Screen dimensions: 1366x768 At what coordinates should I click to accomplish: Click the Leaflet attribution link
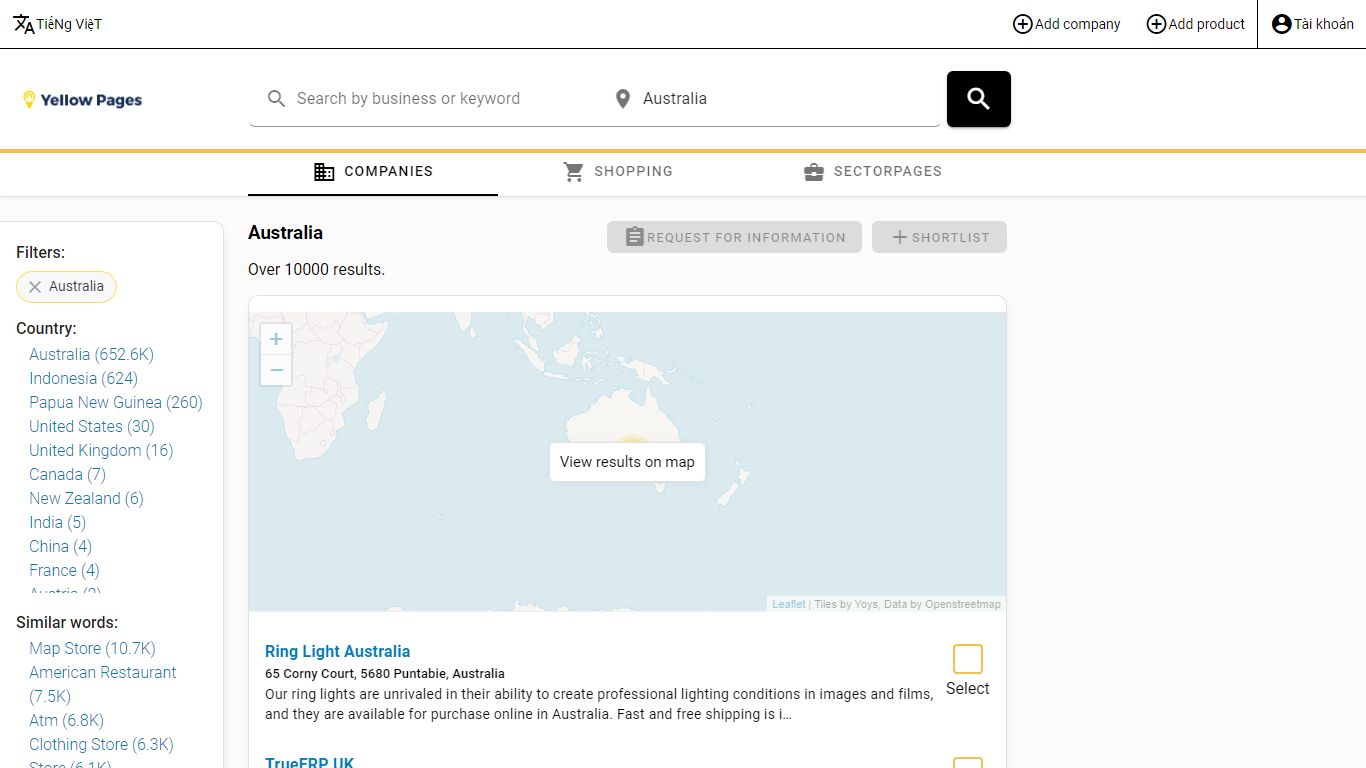[788, 604]
